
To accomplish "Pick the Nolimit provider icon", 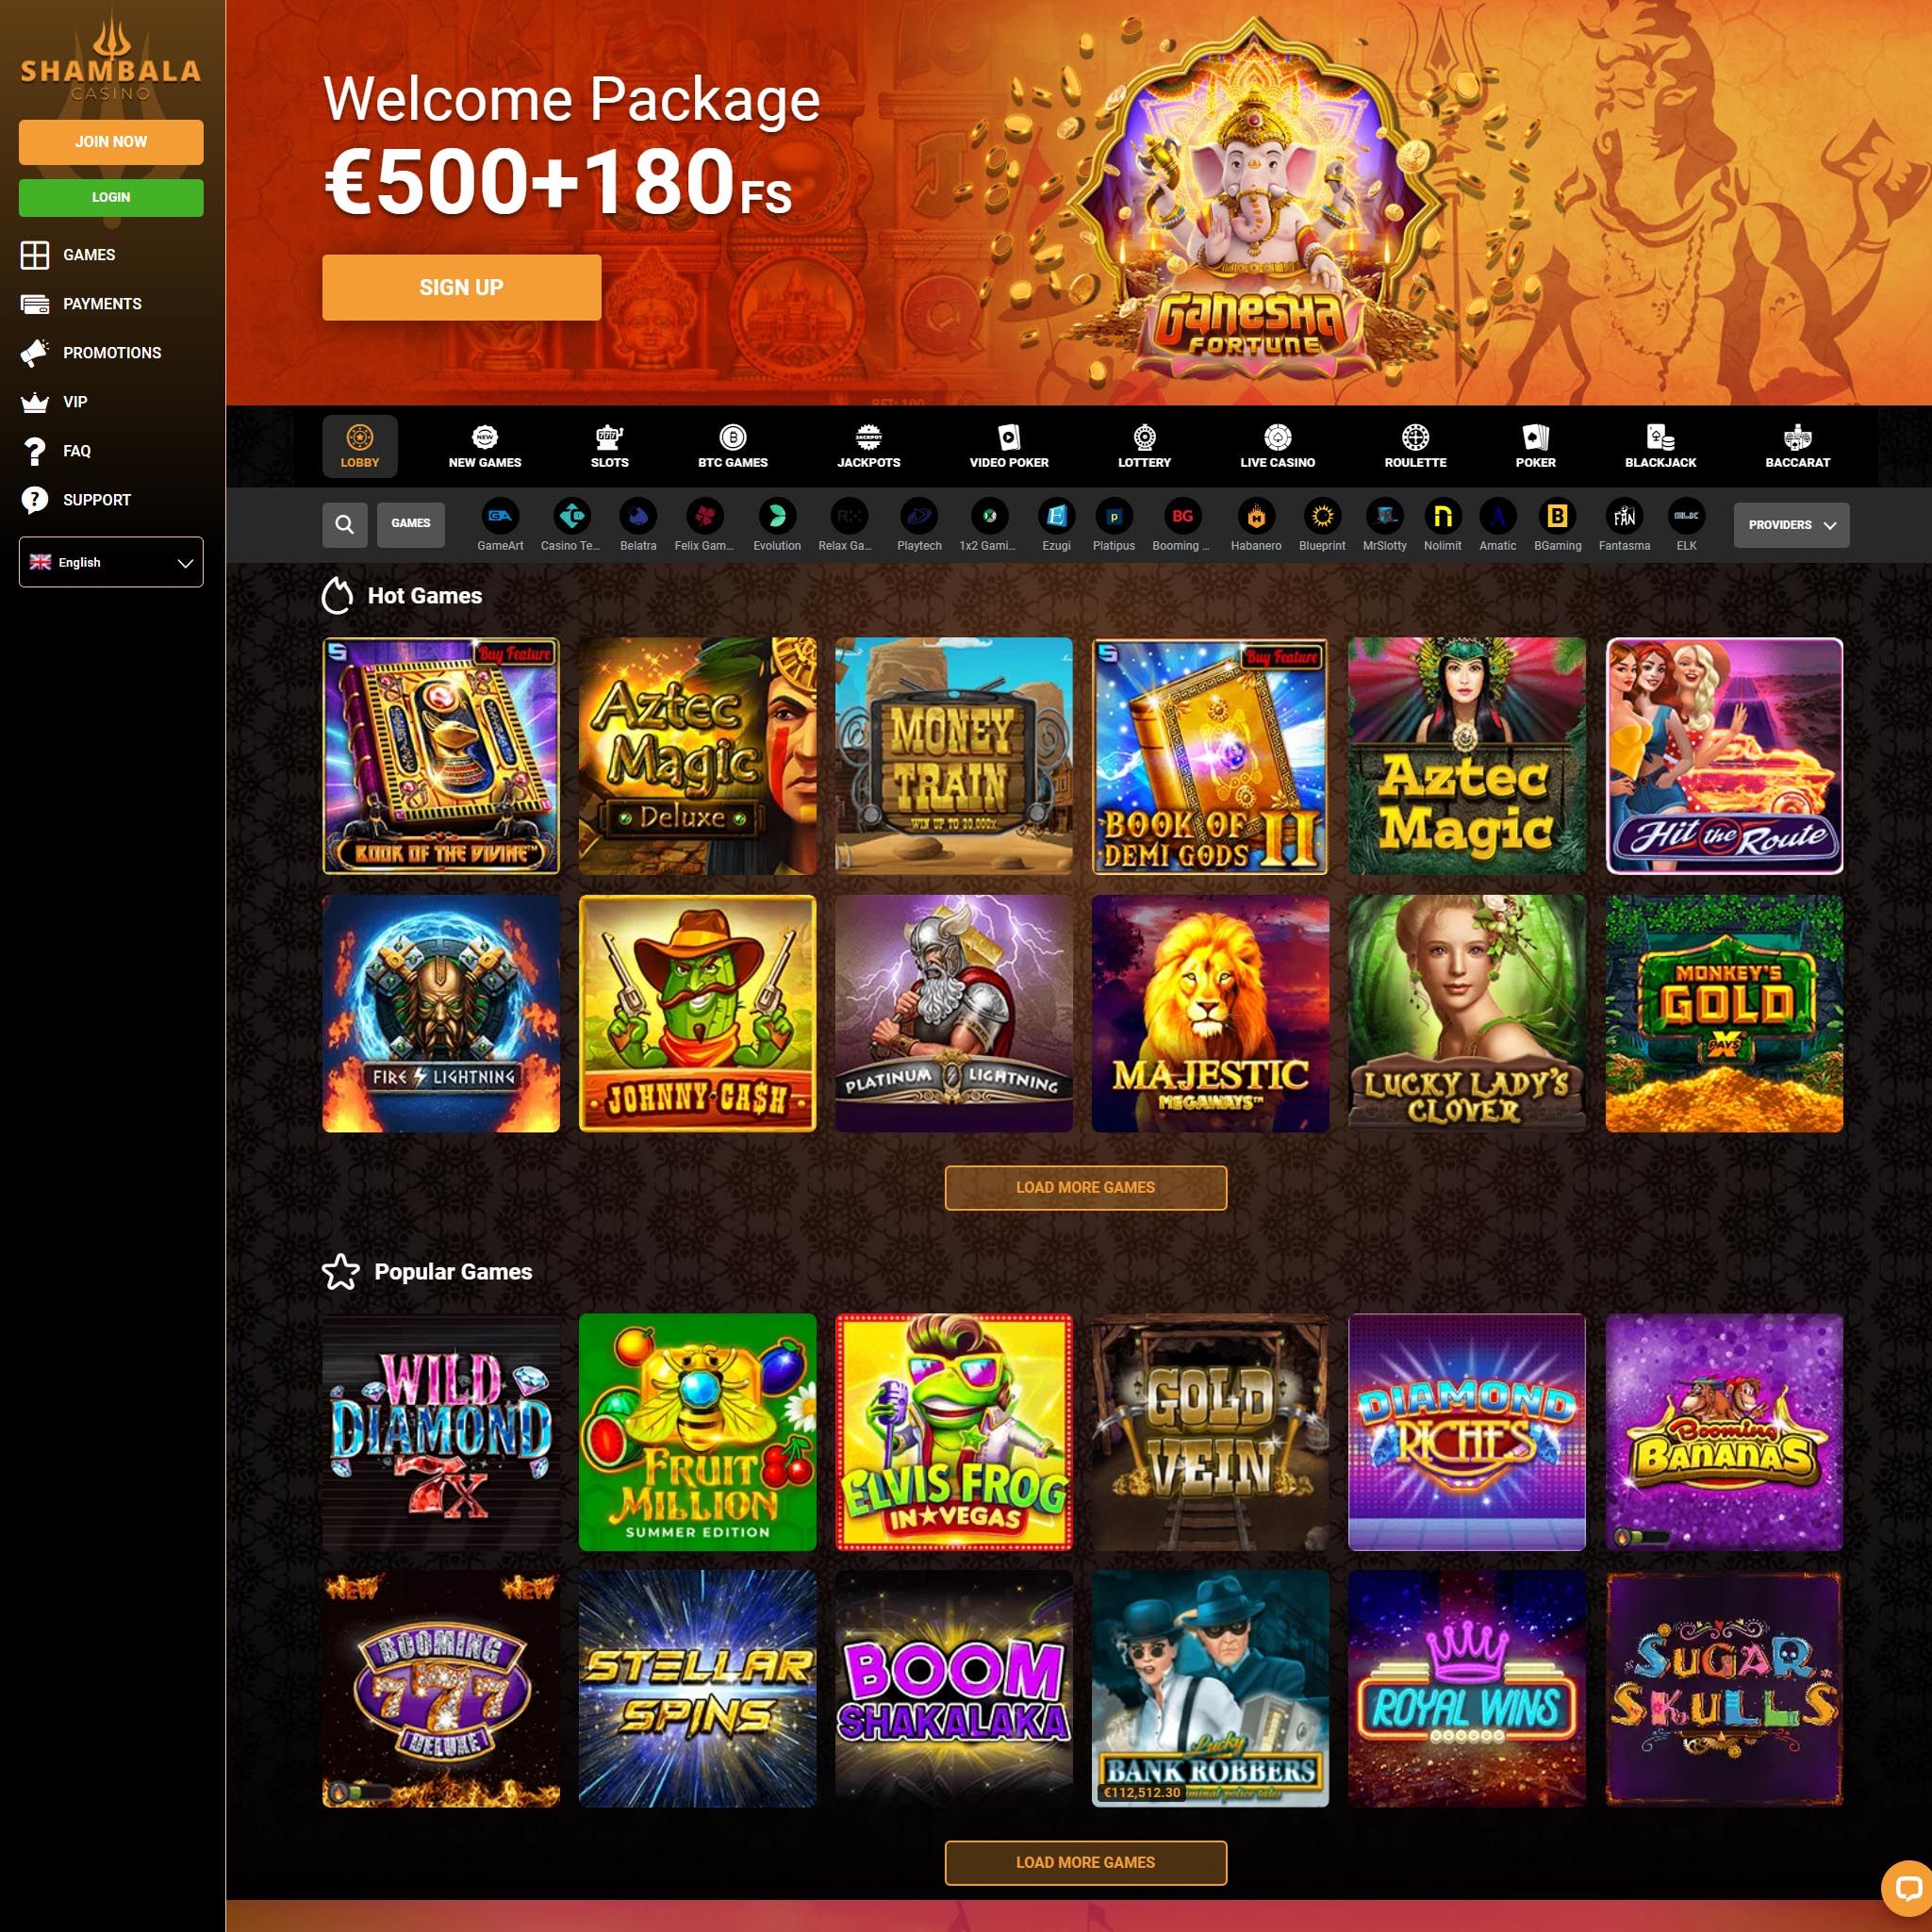I will [x=1442, y=516].
